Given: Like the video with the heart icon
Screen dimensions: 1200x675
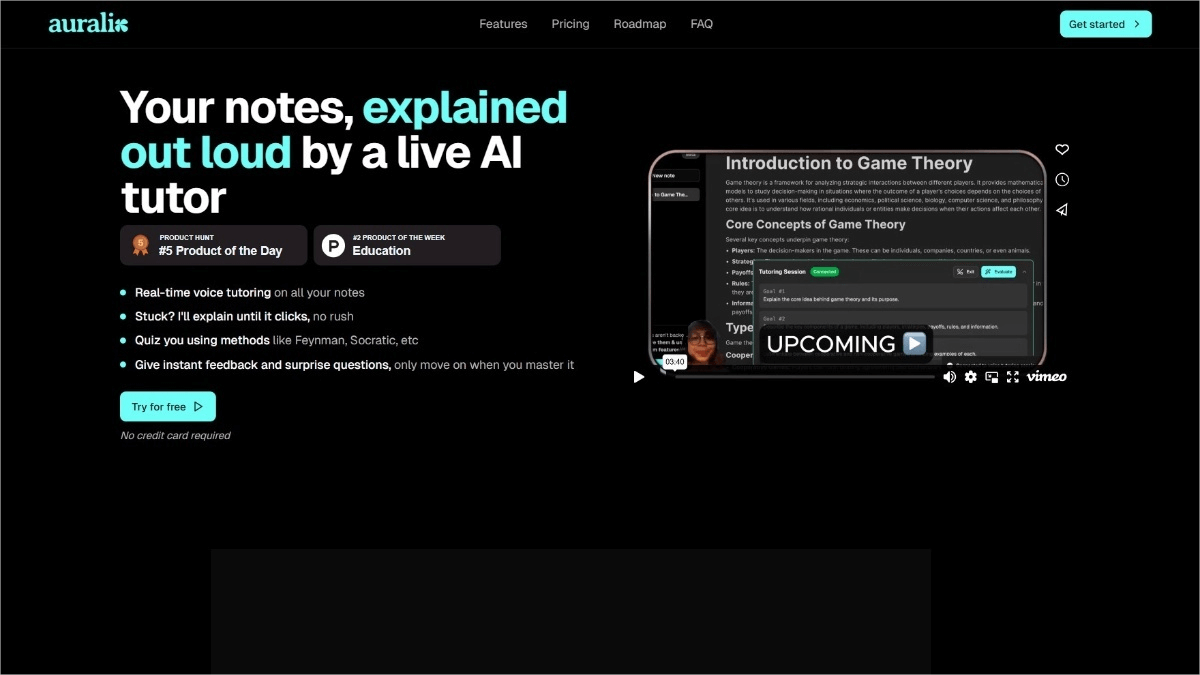Looking at the screenshot, I should [1062, 150].
